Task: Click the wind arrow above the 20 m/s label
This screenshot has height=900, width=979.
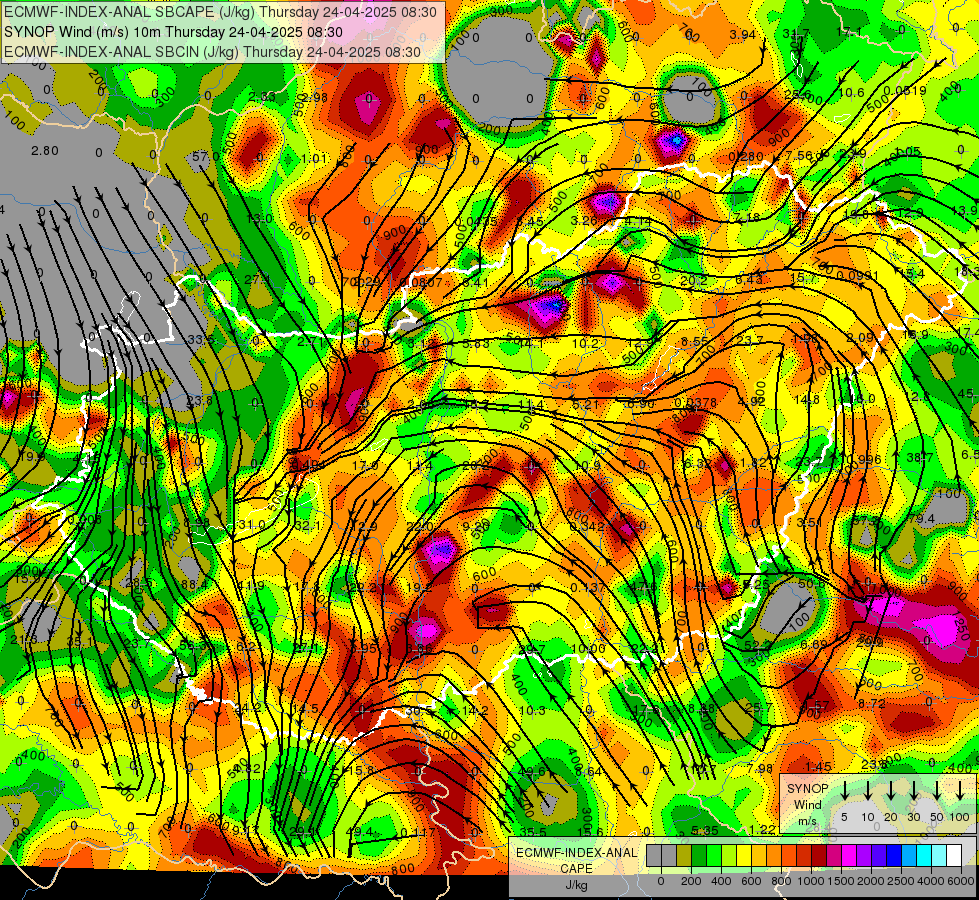Action: coord(890,791)
